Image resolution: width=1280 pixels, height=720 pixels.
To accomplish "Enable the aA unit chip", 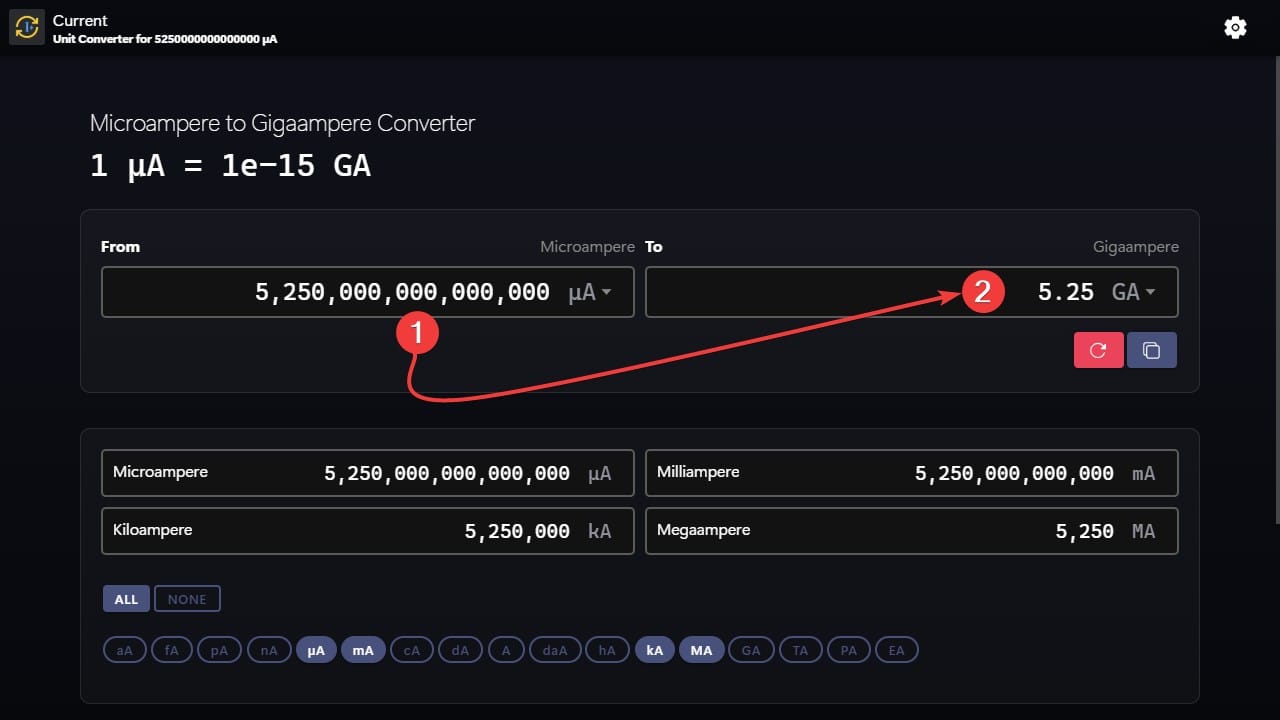I will click(x=124, y=649).
